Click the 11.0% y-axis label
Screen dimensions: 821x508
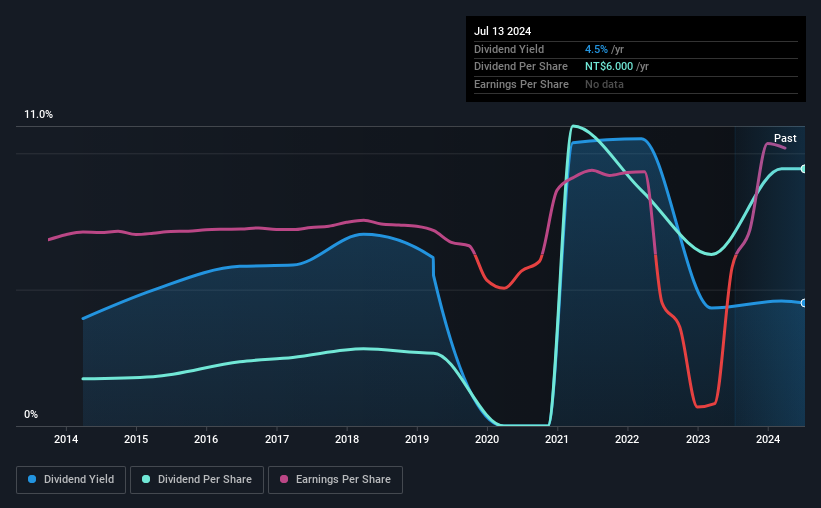coord(39,115)
